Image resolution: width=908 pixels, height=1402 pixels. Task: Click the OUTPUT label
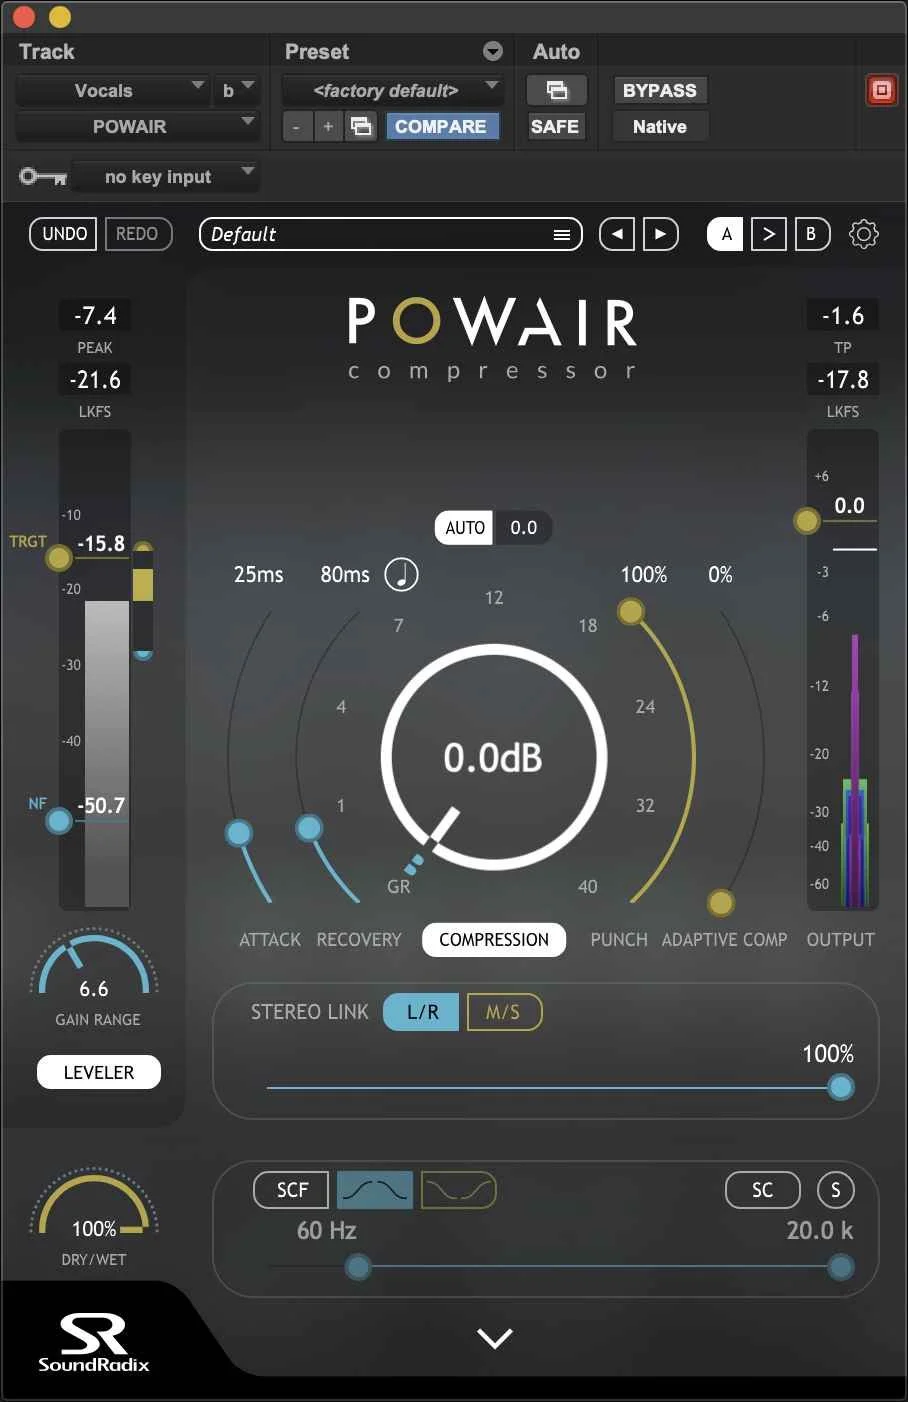(841, 940)
